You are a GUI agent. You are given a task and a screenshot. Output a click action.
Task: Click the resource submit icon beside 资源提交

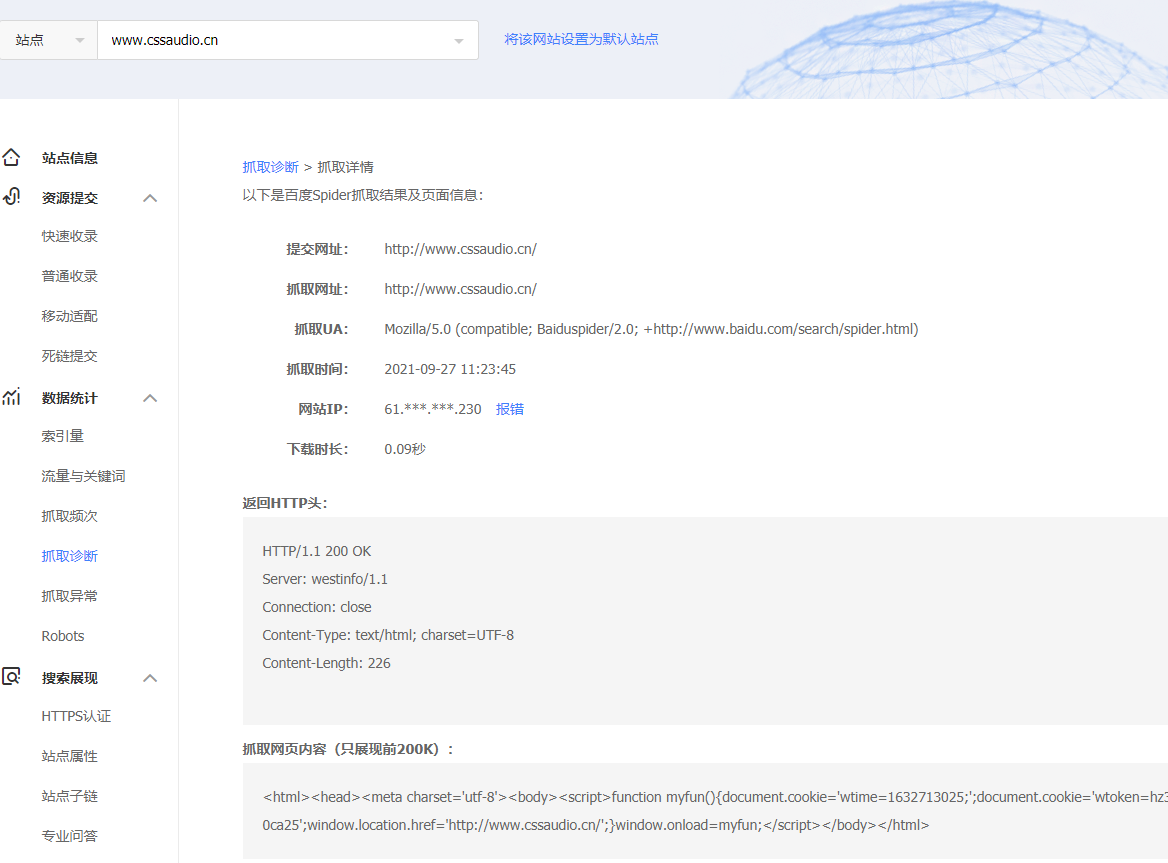[x=11, y=197]
